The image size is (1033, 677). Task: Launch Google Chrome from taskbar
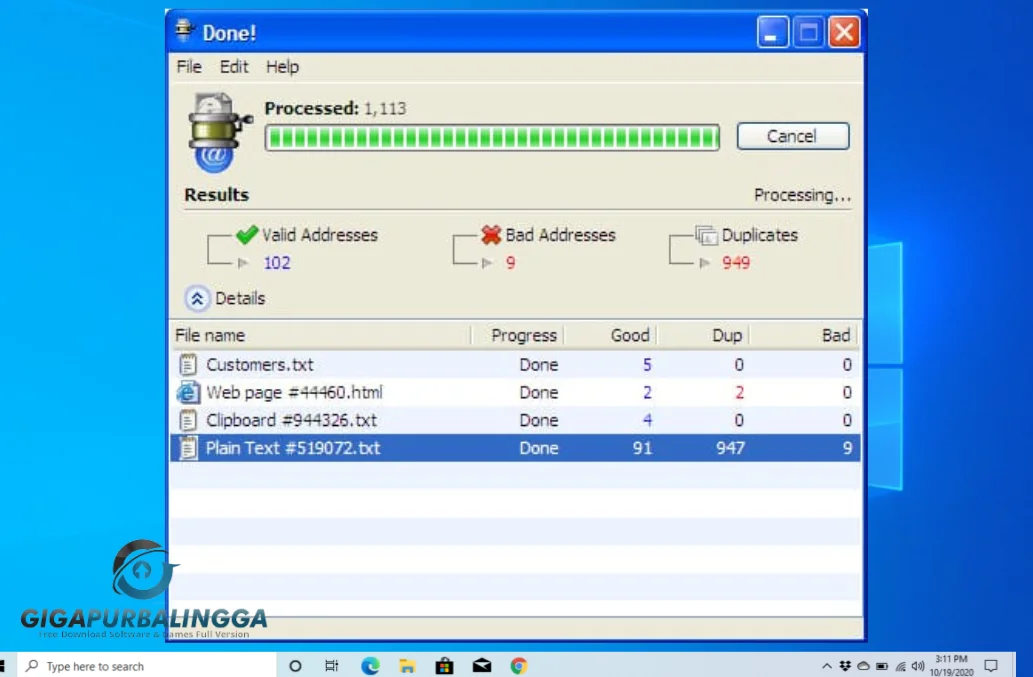coord(518,666)
